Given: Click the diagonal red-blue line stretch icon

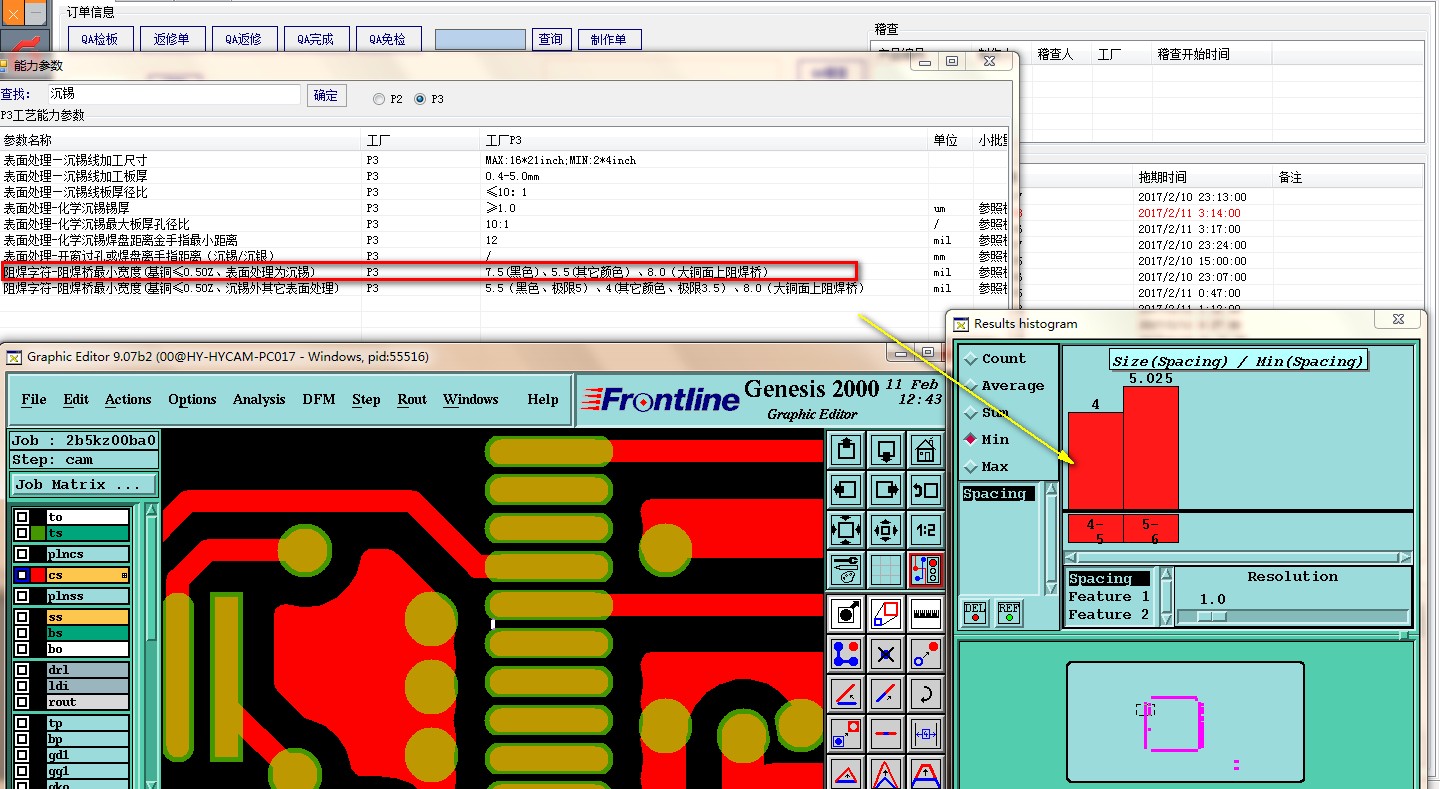Looking at the screenshot, I should pos(886,692).
